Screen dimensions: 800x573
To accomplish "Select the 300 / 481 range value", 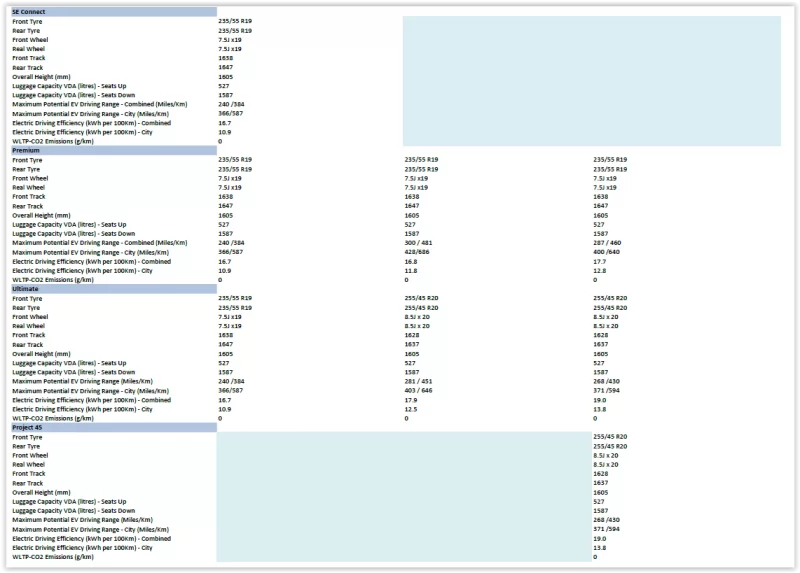I will tap(419, 242).
